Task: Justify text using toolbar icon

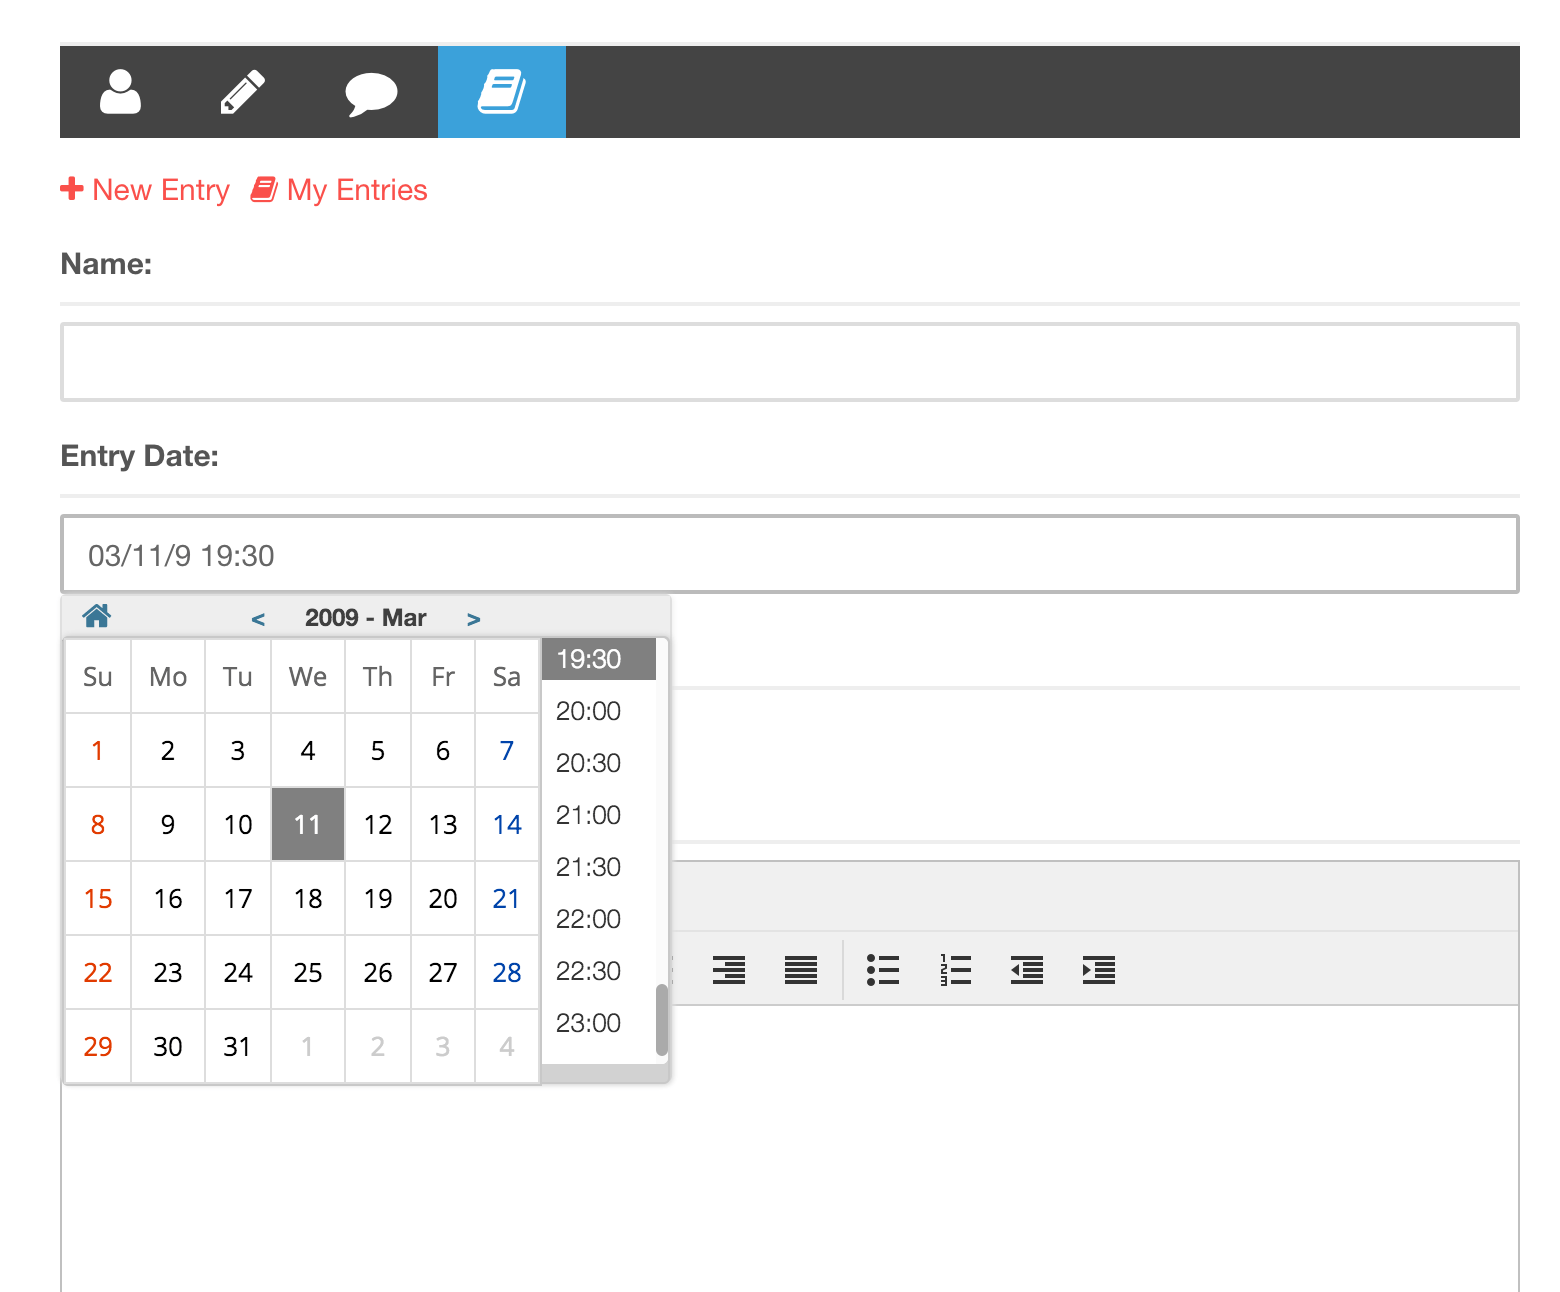Action: coord(800,970)
